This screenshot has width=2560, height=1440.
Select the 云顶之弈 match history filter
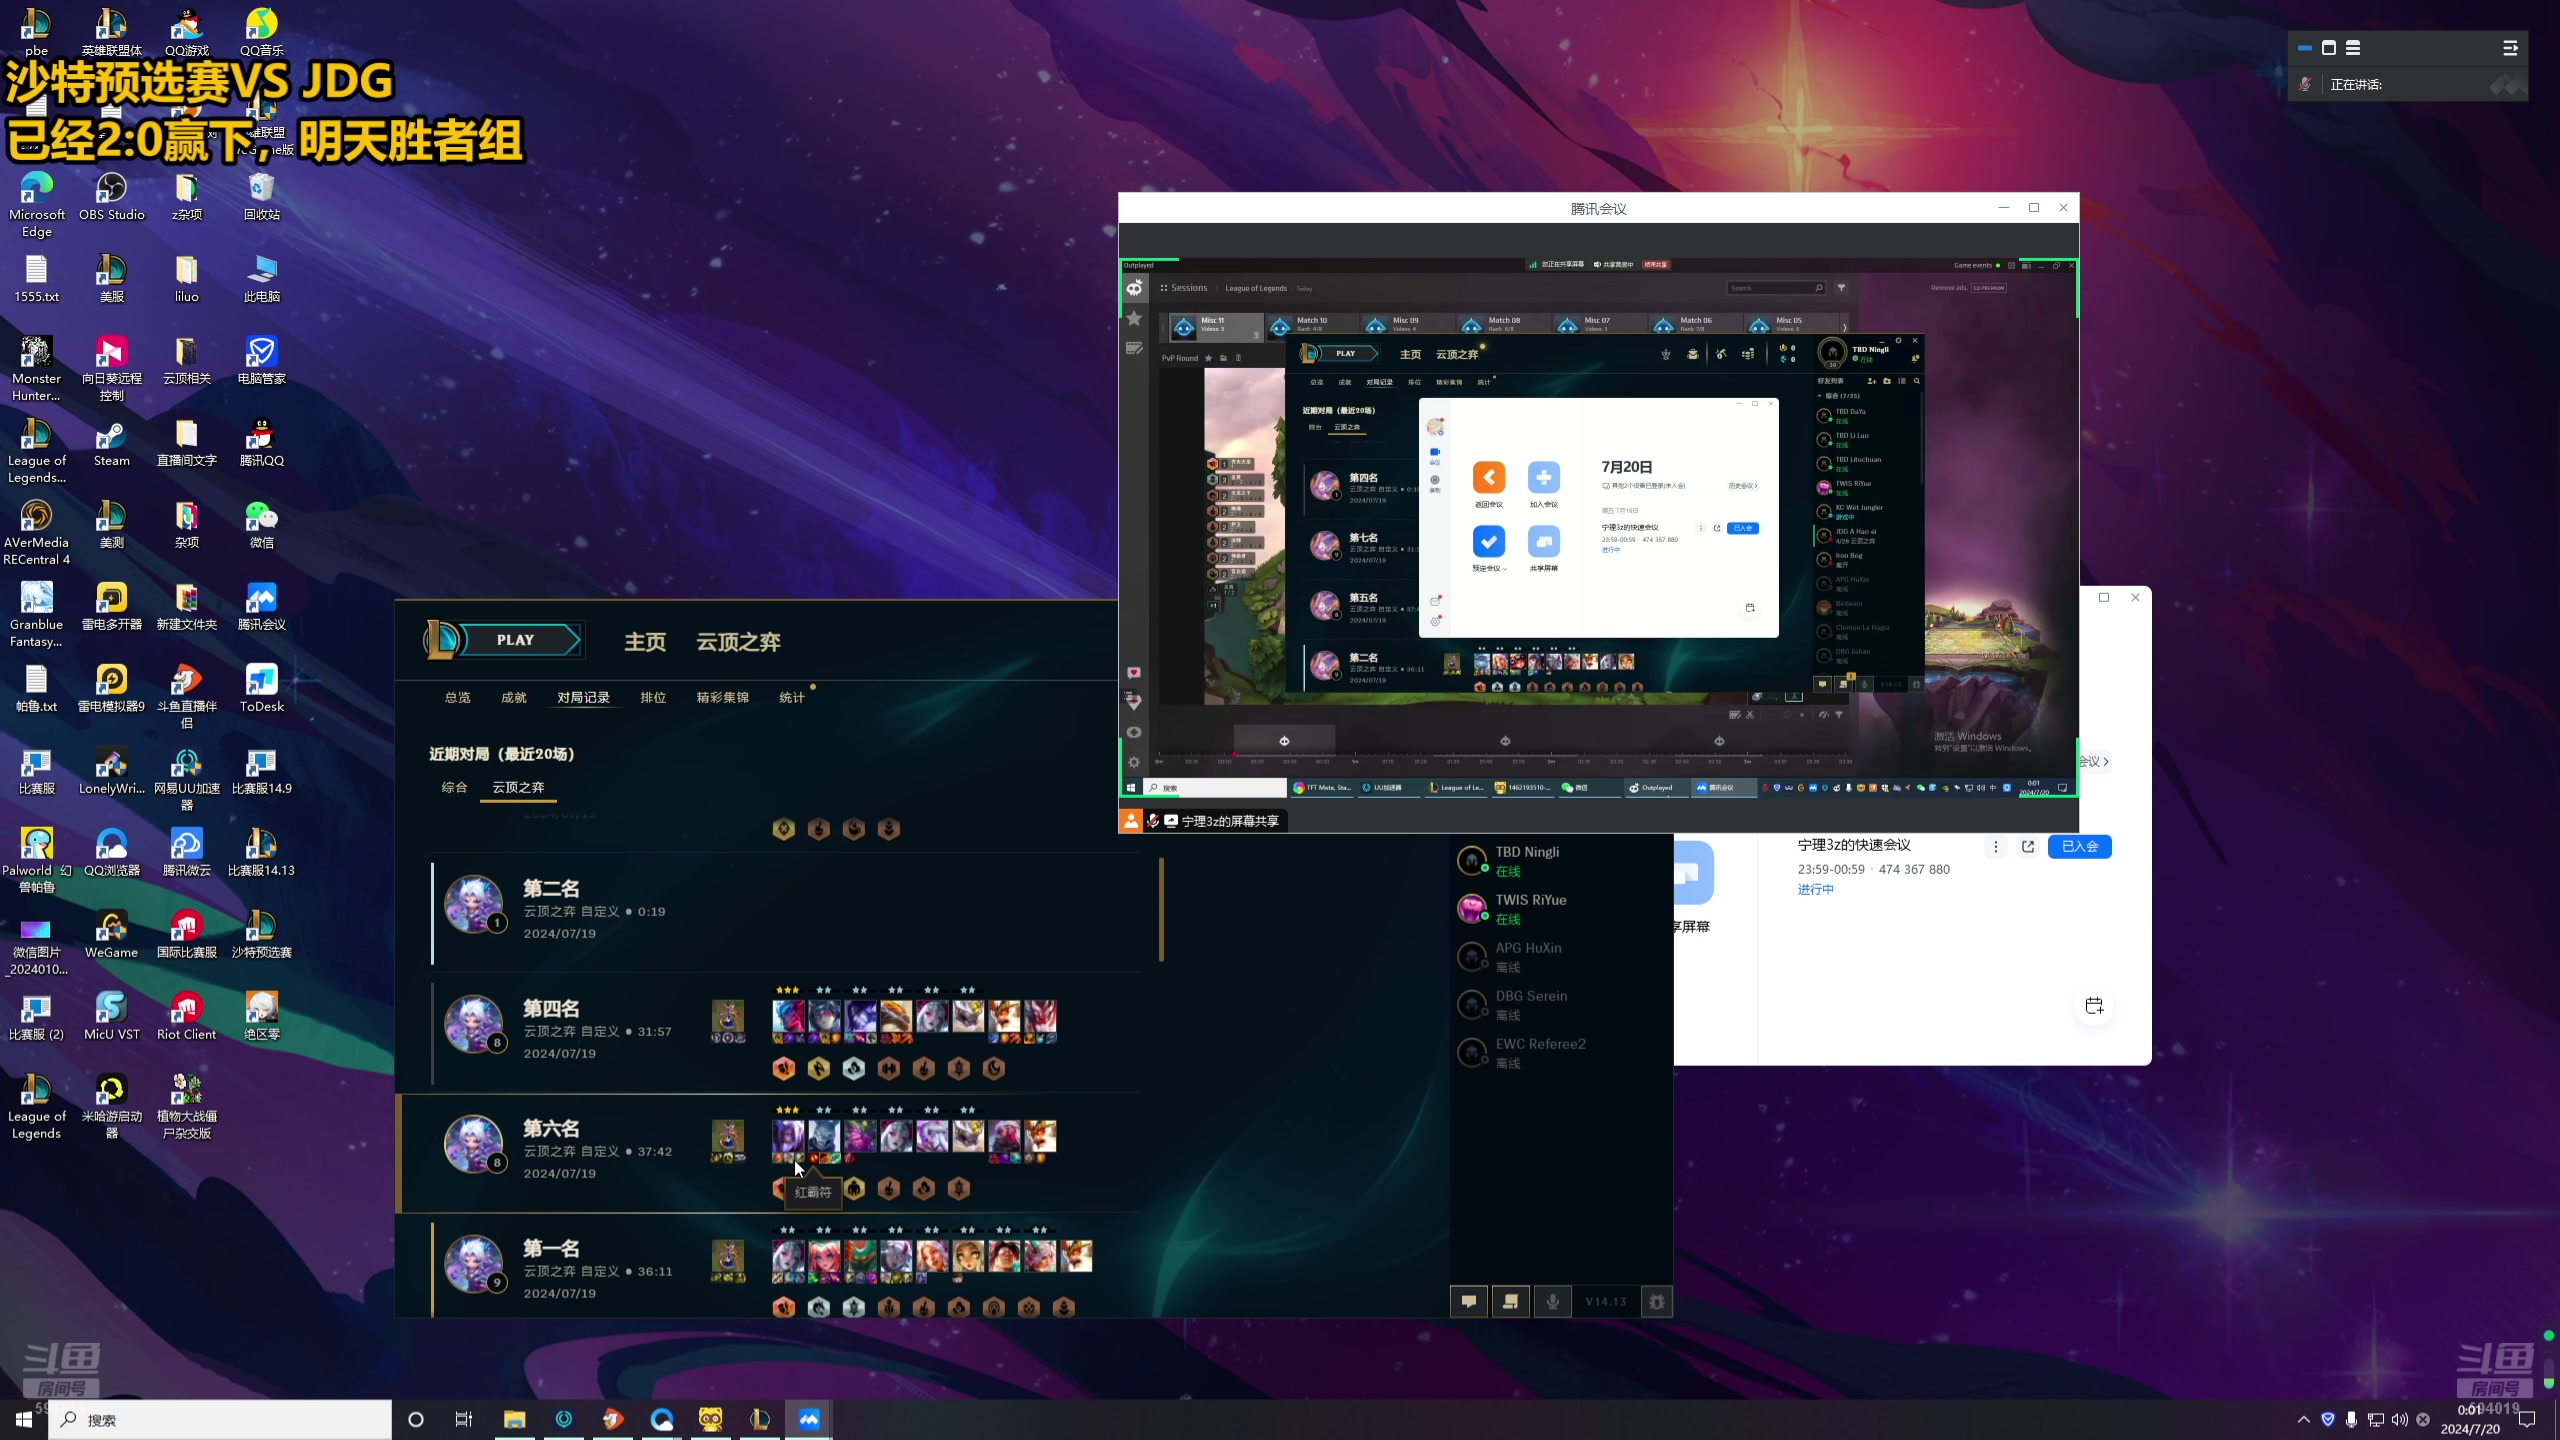pyautogui.click(x=518, y=787)
